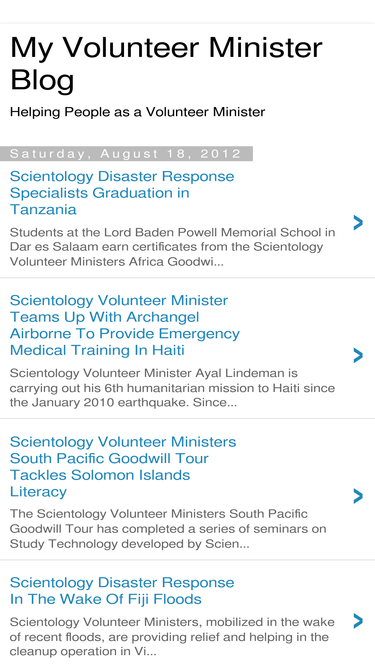Open the My Volunteer Minister Blog title

point(166,63)
